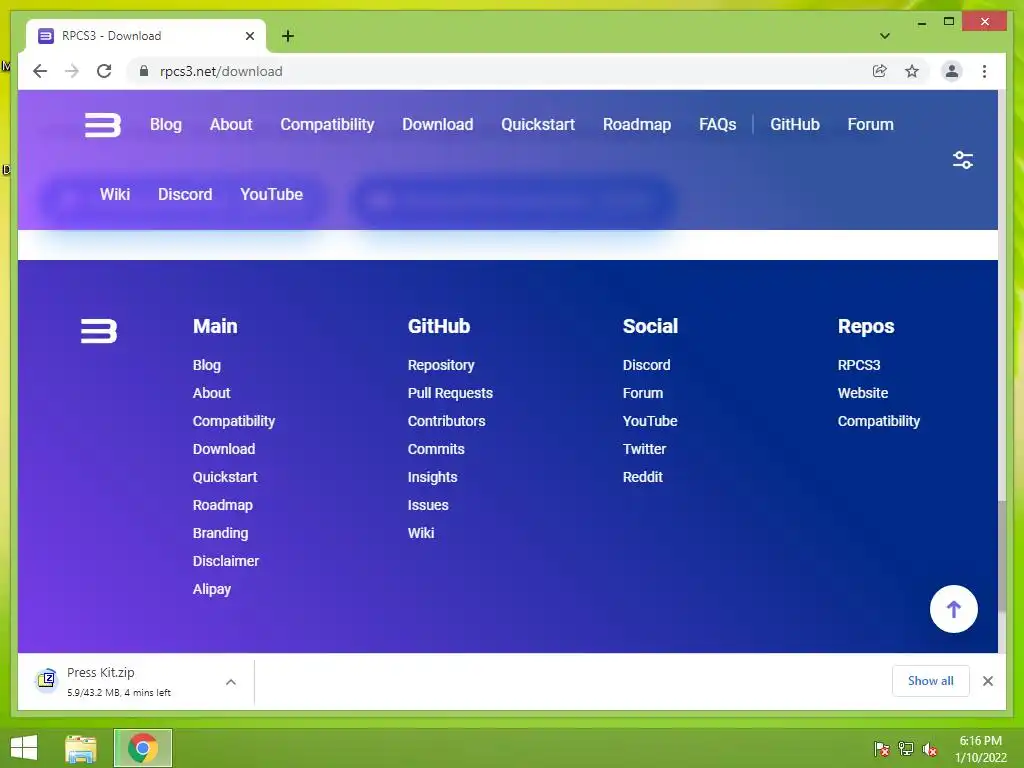Open Reddit link under Social

point(643,477)
